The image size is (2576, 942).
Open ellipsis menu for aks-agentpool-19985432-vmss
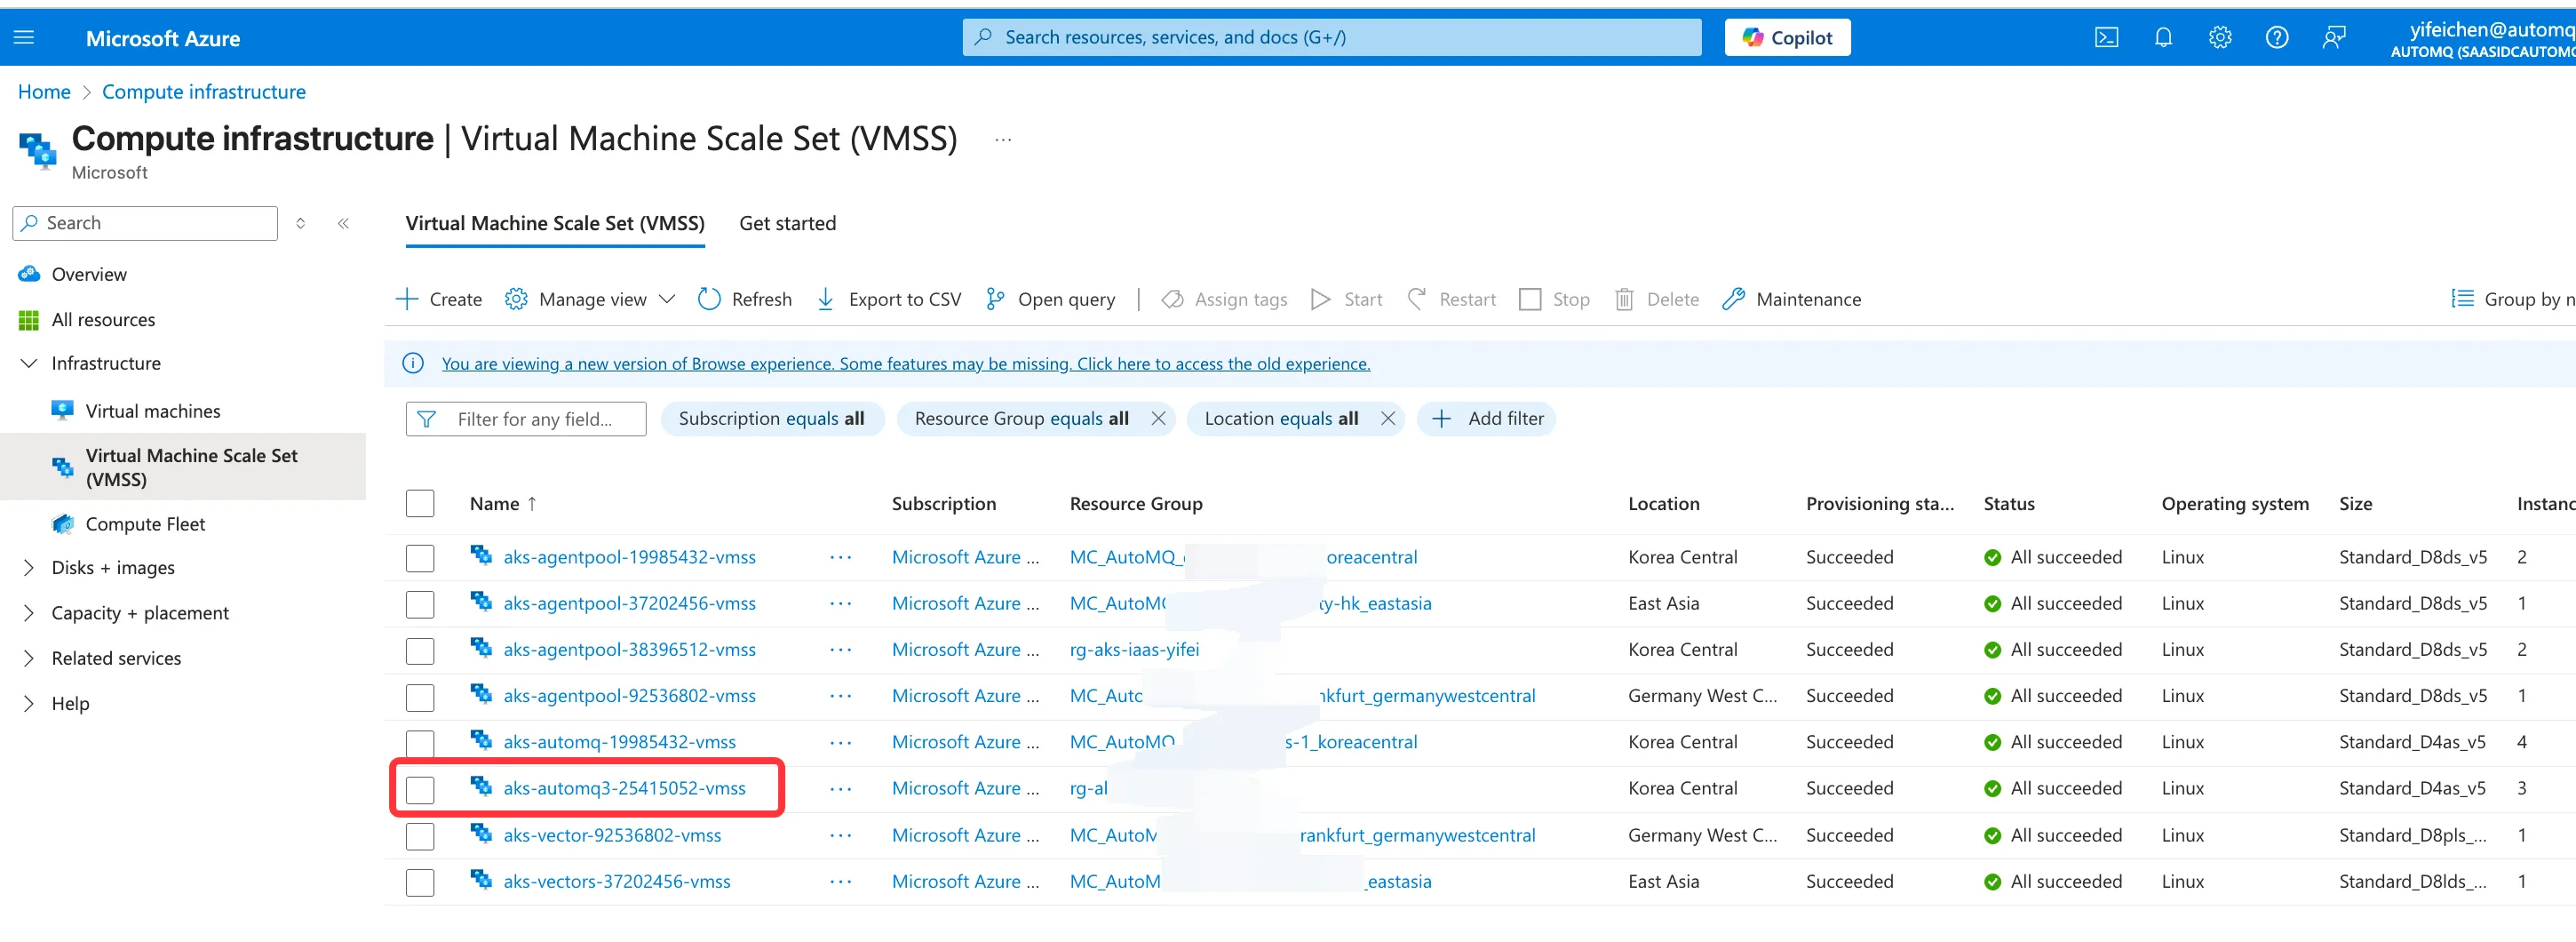pyautogui.click(x=840, y=557)
